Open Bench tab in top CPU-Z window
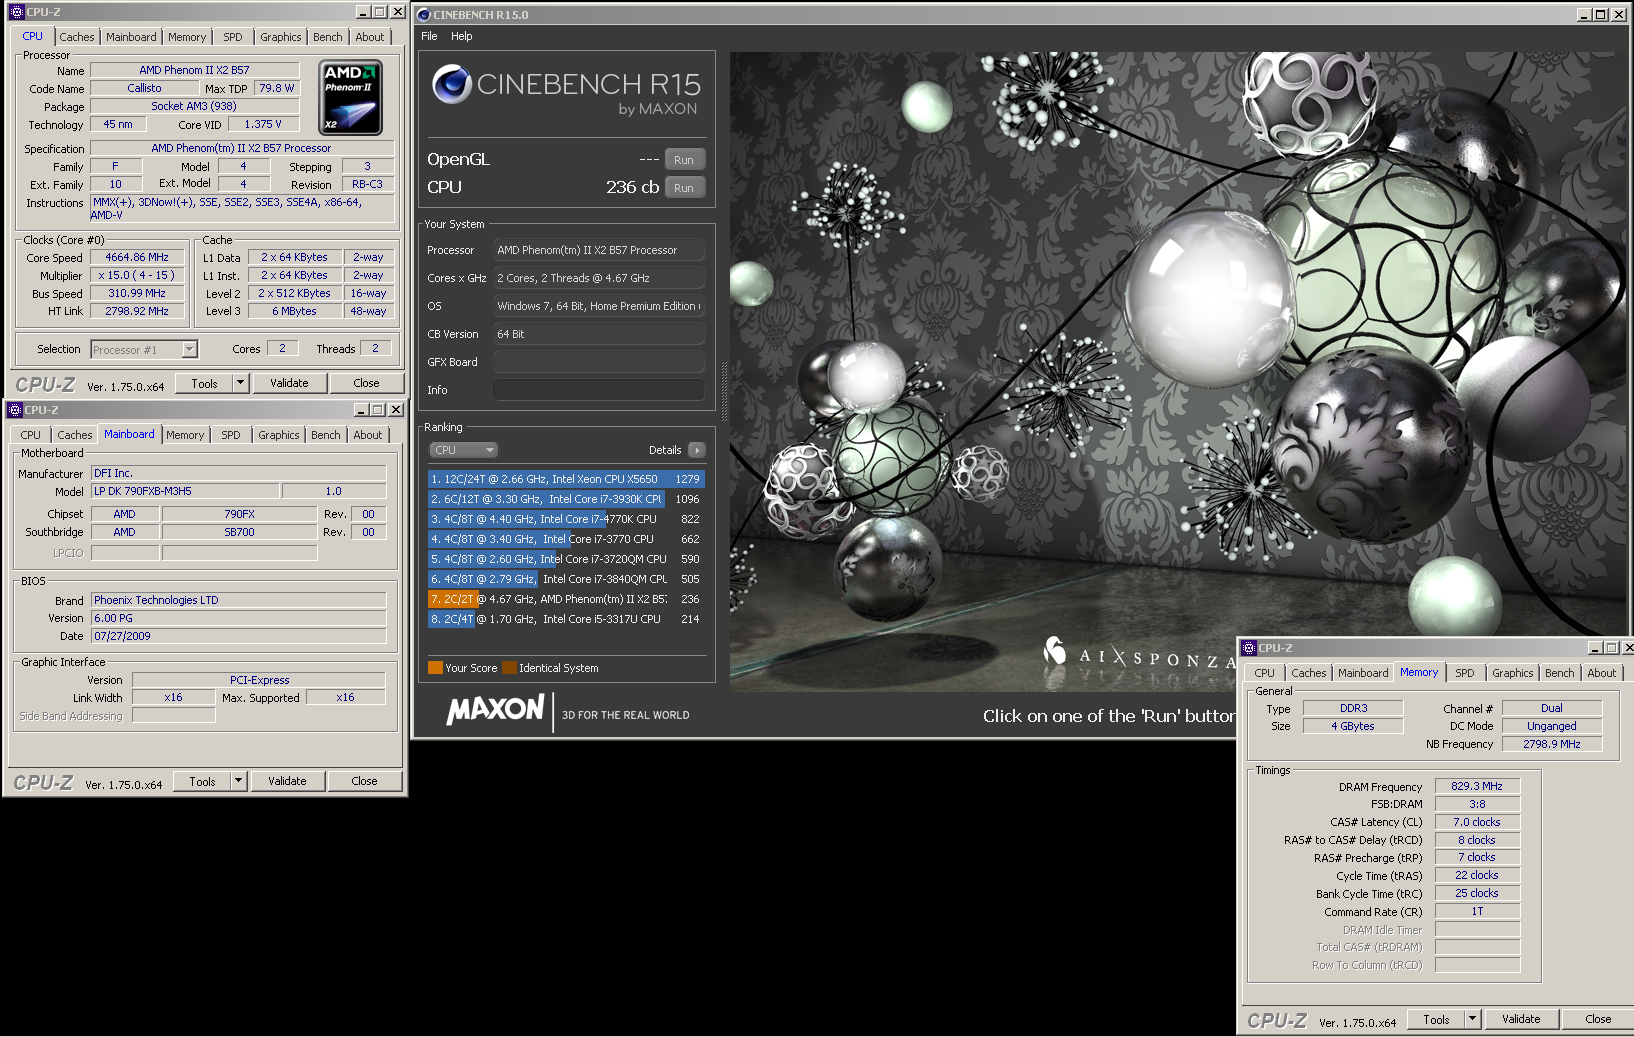Screen dimensions: 1634x1037 pos(328,37)
